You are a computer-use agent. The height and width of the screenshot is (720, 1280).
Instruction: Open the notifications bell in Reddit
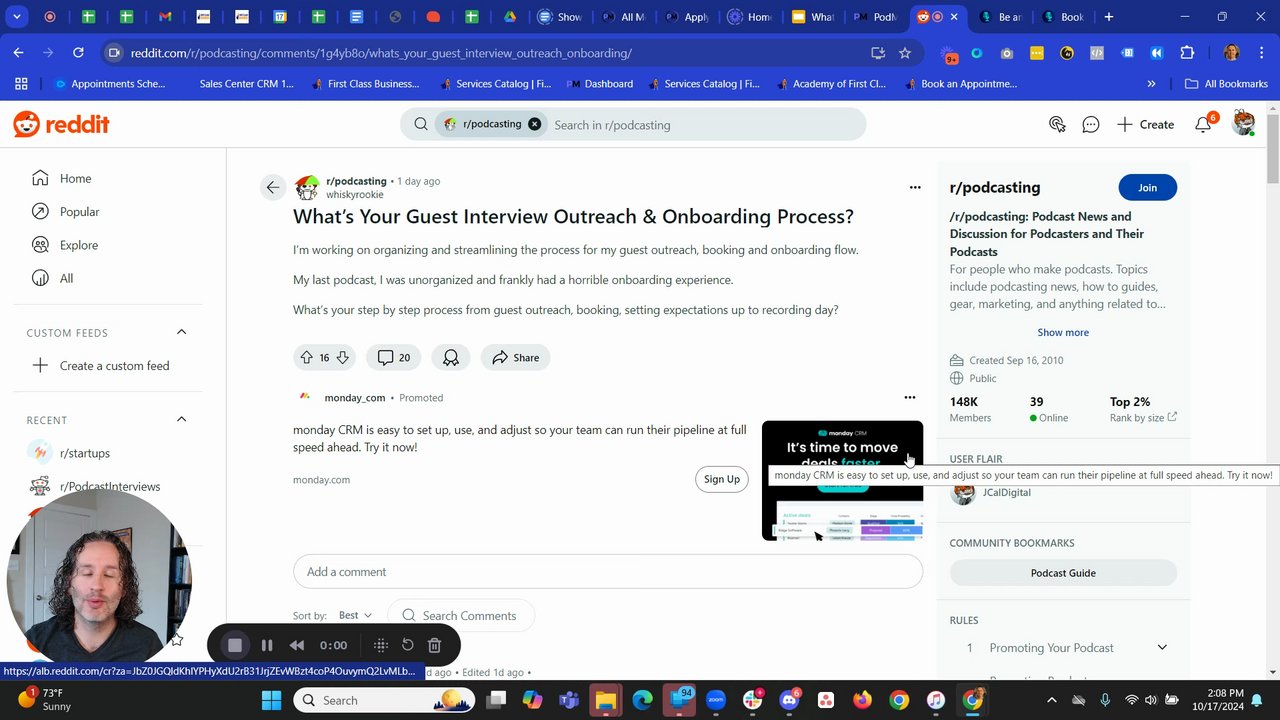tap(1203, 124)
